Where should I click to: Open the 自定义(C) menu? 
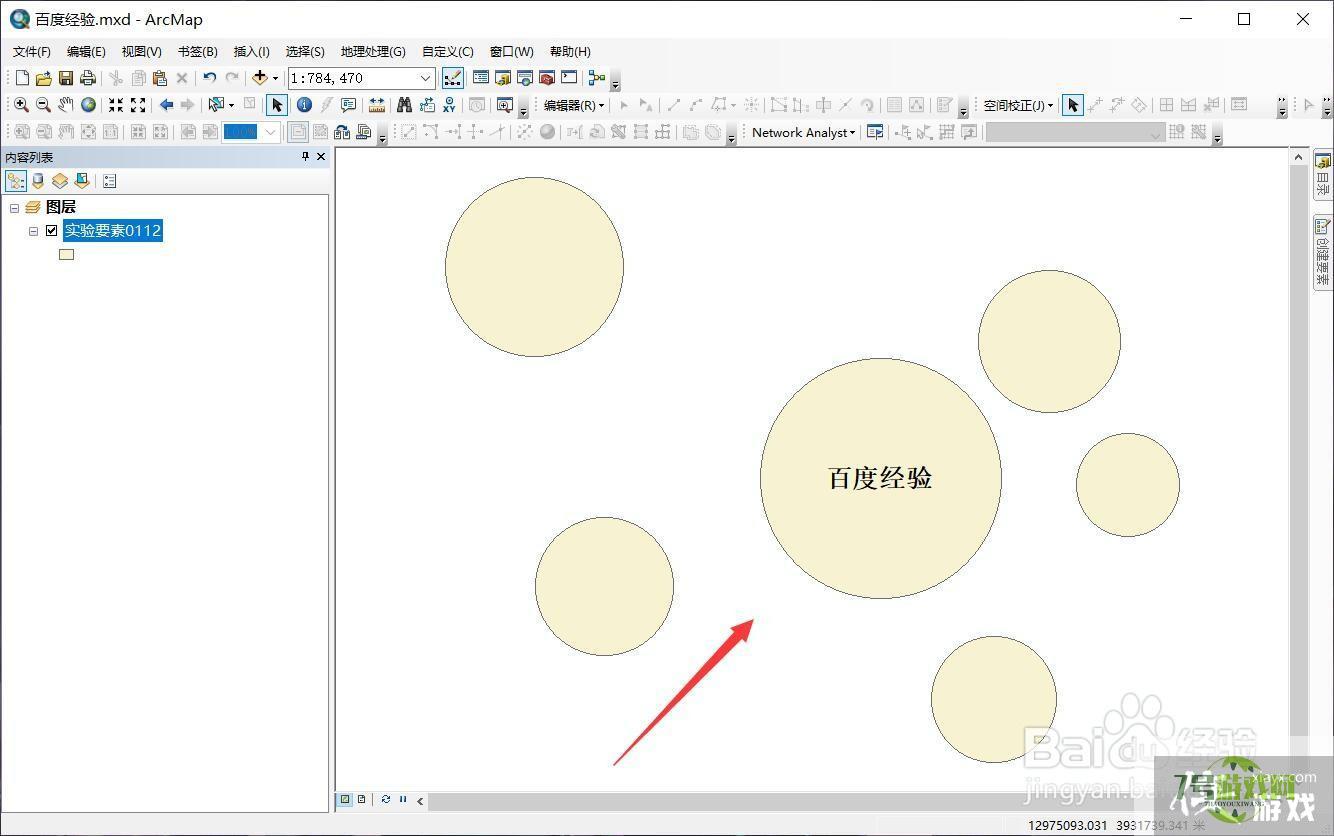click(448, 51)
